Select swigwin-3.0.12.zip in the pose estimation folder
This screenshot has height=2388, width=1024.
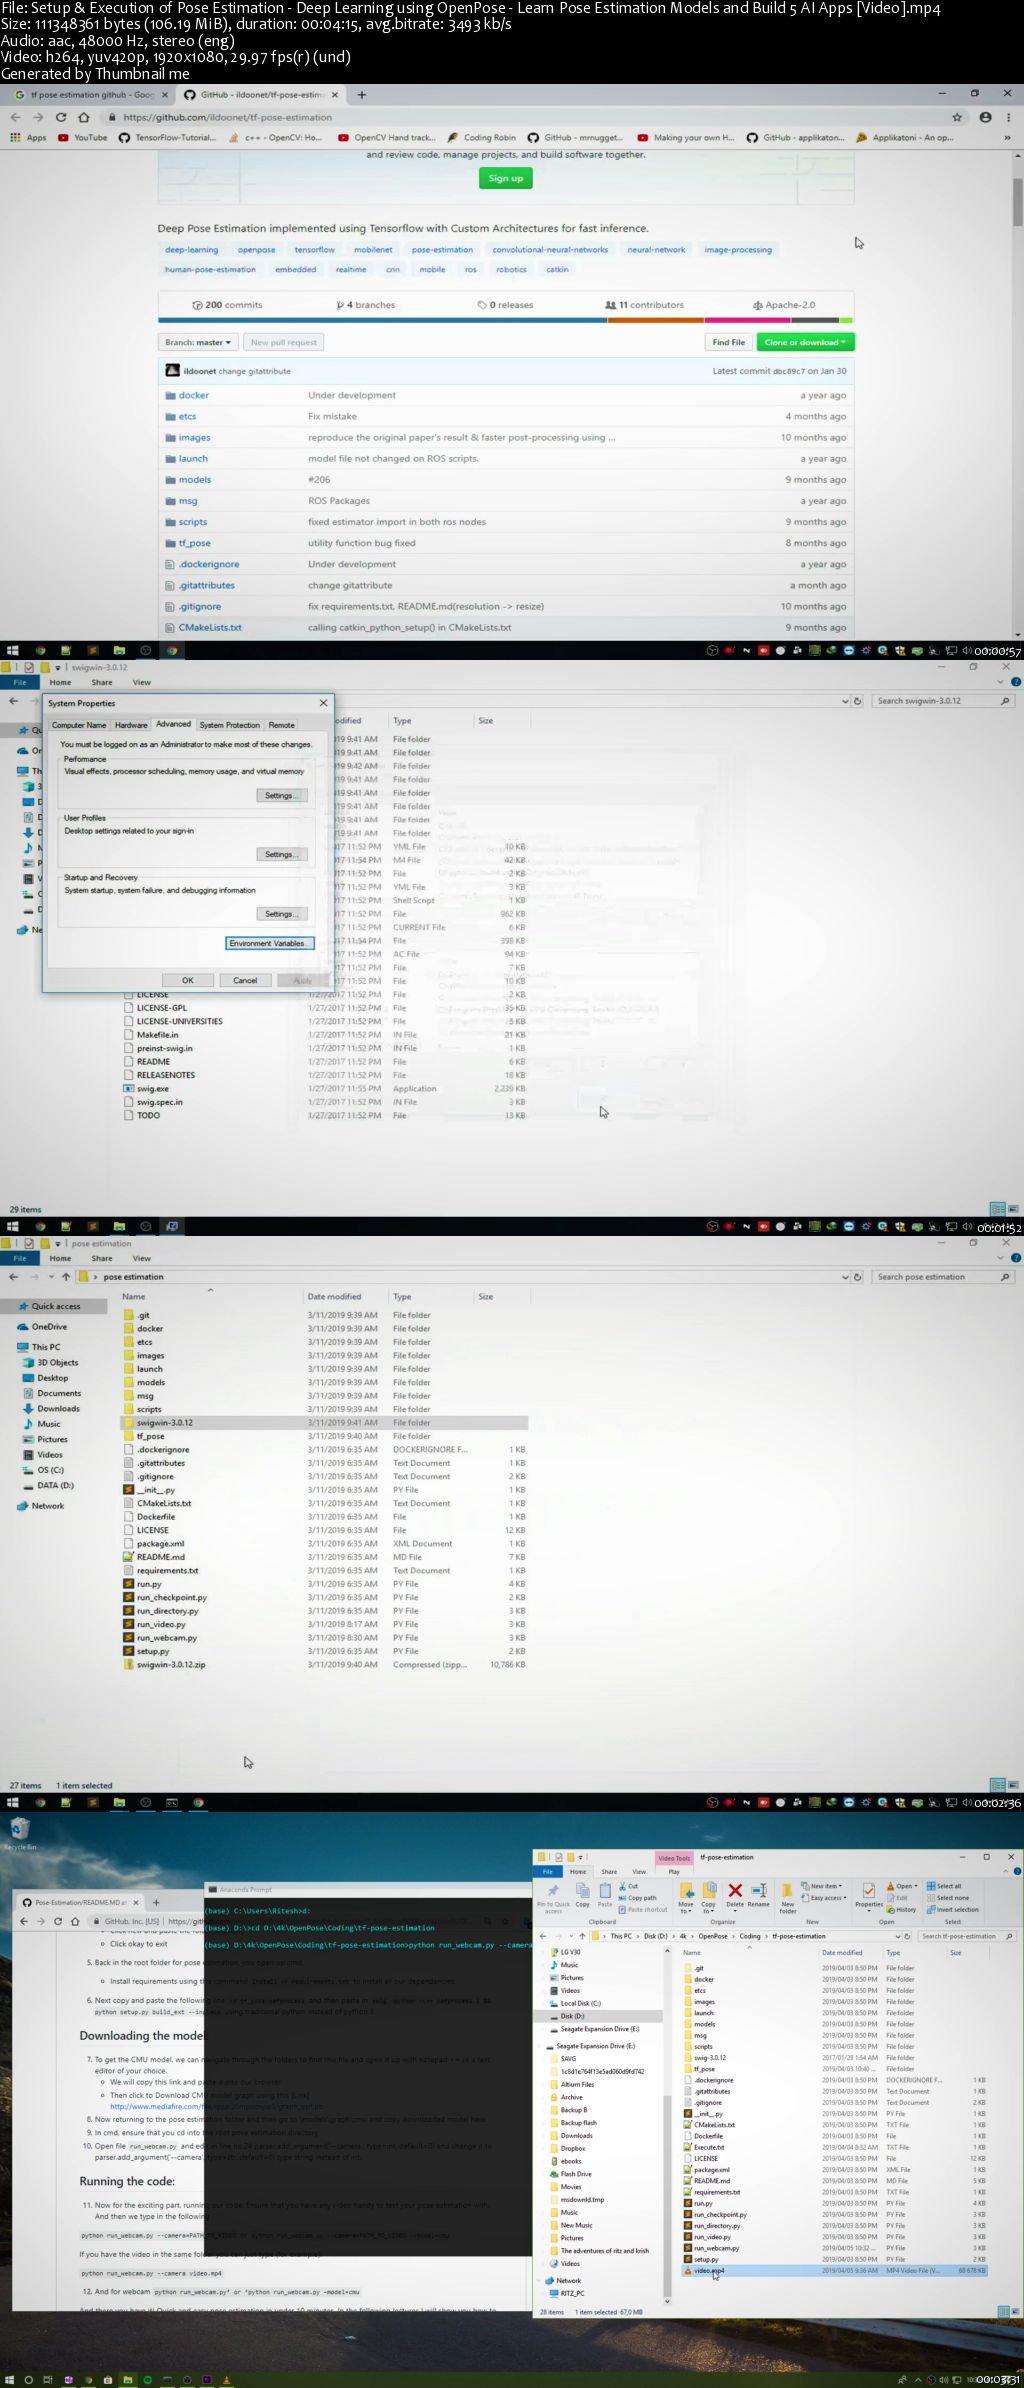[171, 1665]
